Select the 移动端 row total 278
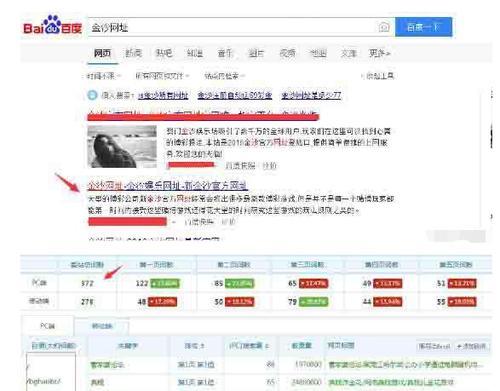 [x=87, y=302]
